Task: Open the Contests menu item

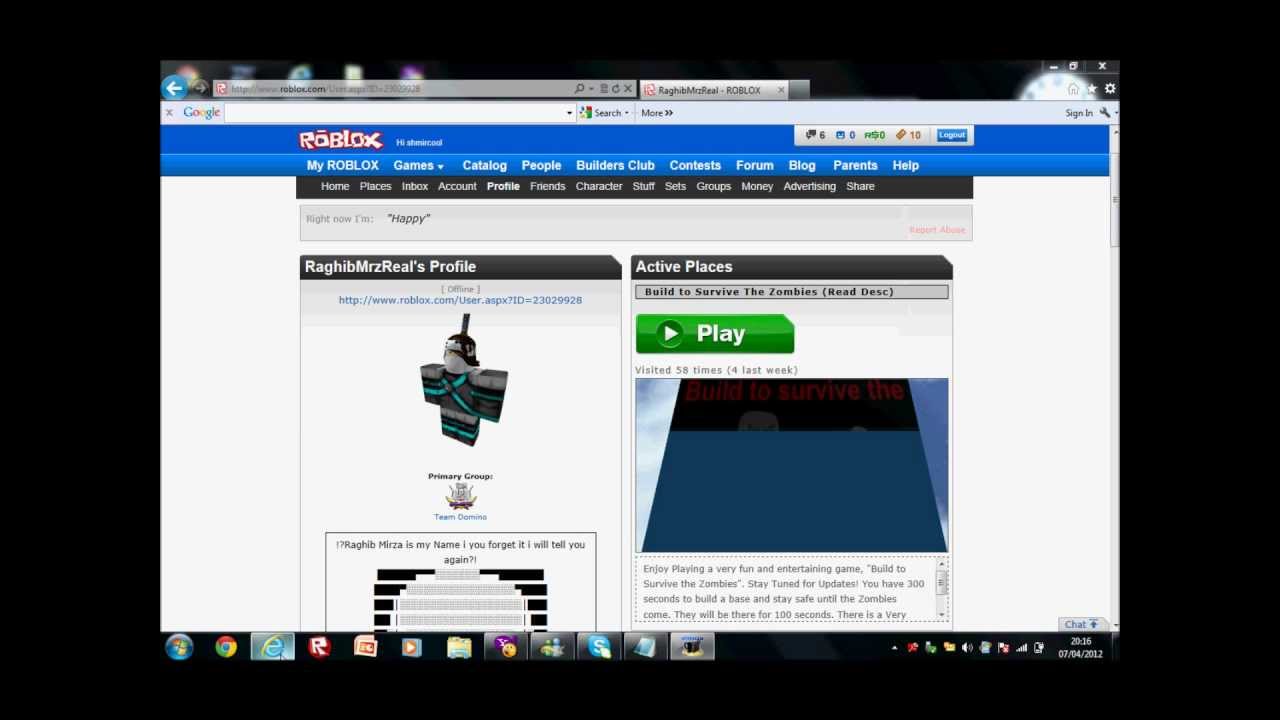Action: pyautogui.click(x=695, y=165)
